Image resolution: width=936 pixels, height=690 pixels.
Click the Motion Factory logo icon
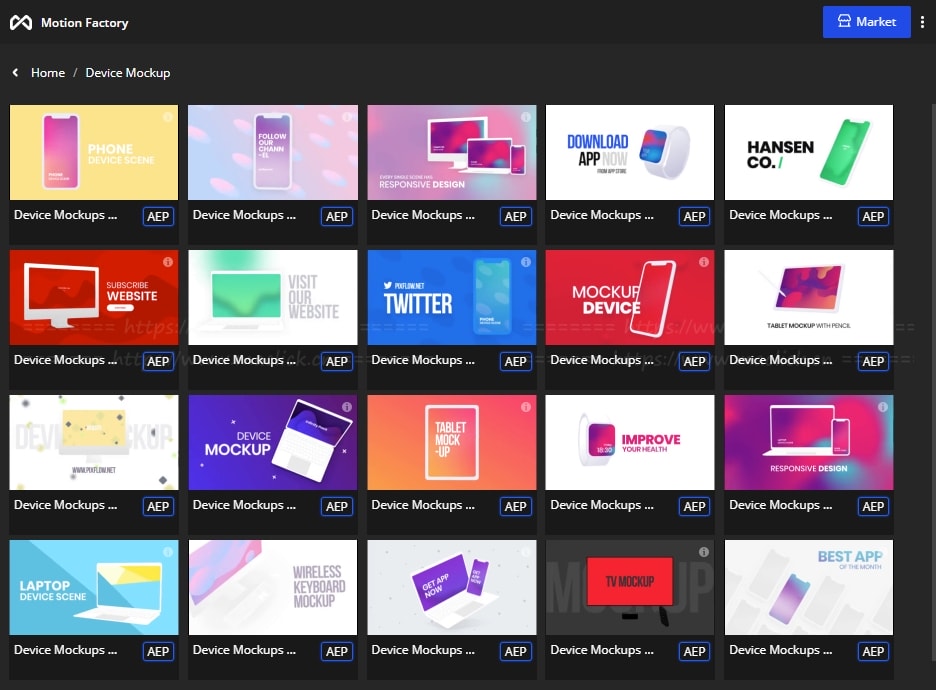click(x=20, y=22)
